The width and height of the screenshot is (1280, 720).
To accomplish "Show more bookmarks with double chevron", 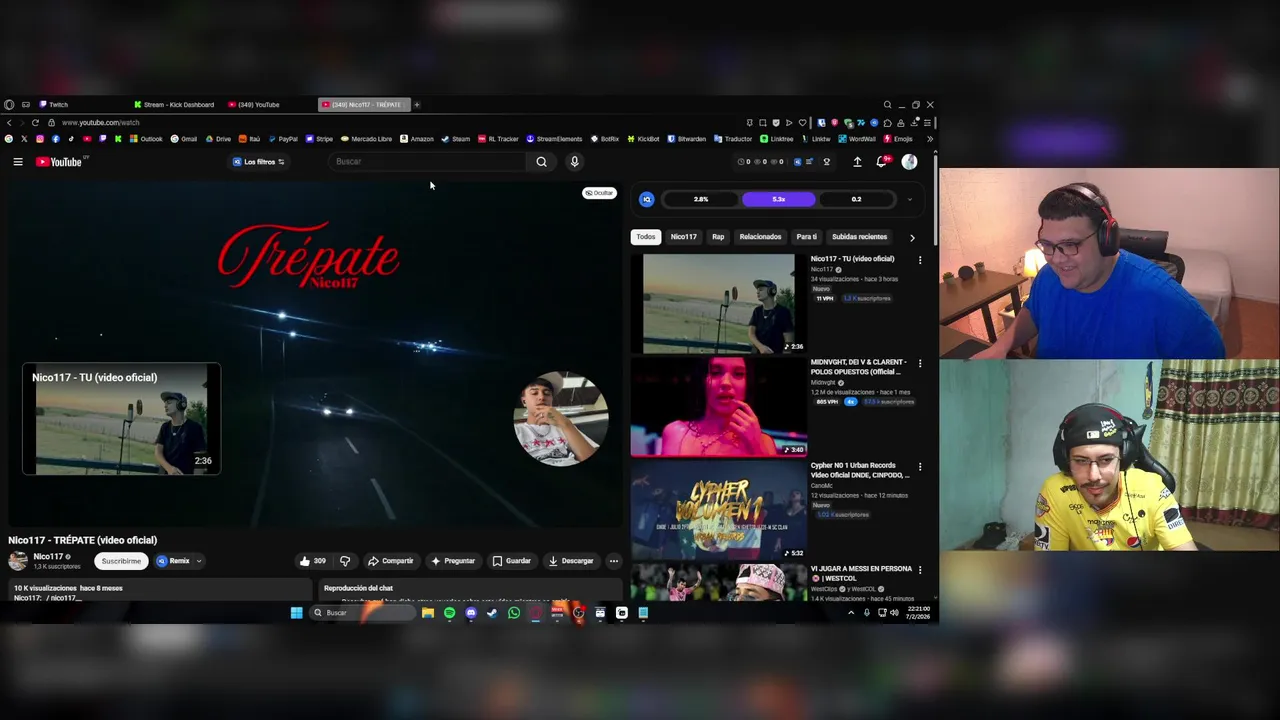I will pyautogui.click(x=930, y=139).
